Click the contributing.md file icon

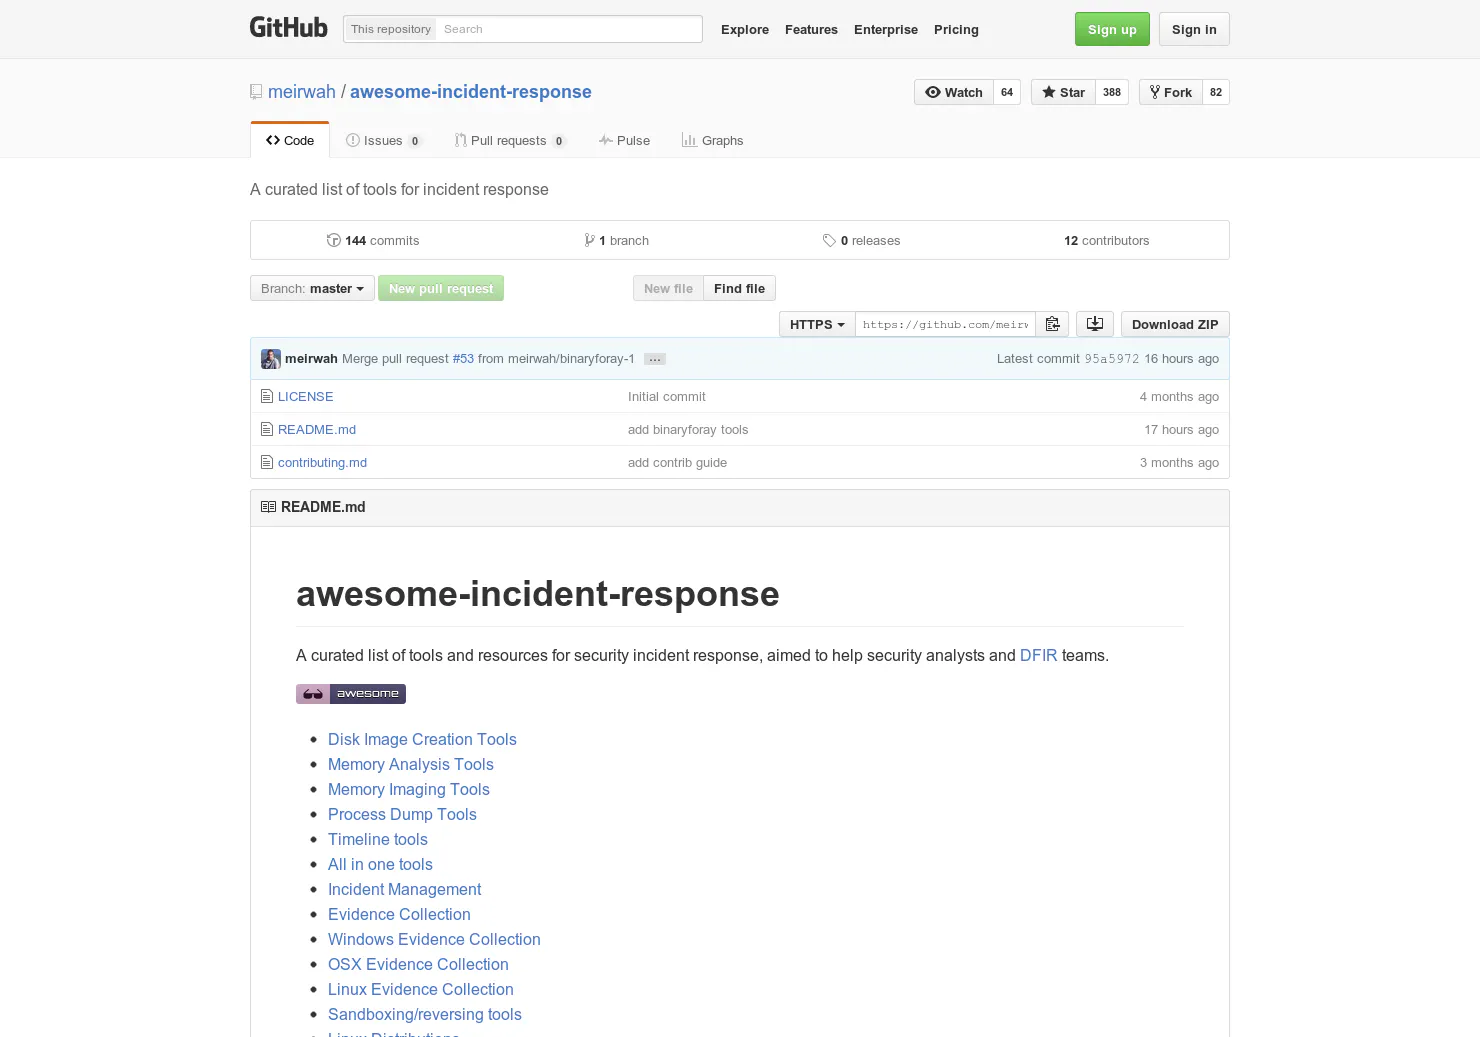[267, 463]
